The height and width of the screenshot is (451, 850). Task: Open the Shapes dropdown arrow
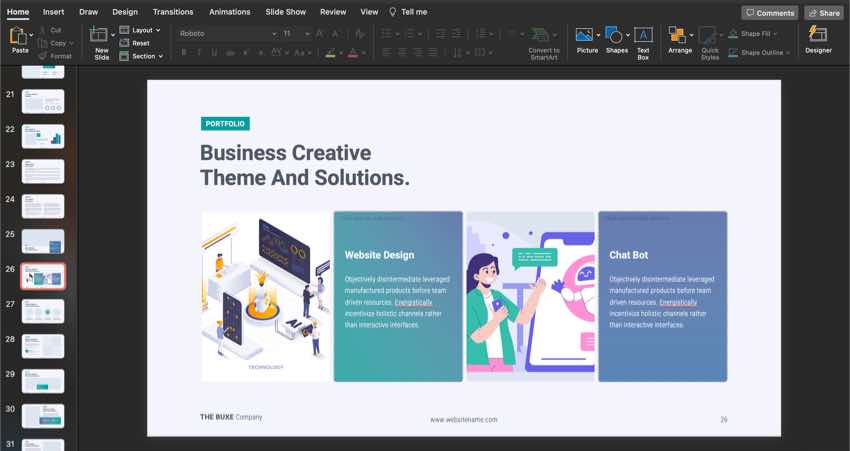[628, 35]
